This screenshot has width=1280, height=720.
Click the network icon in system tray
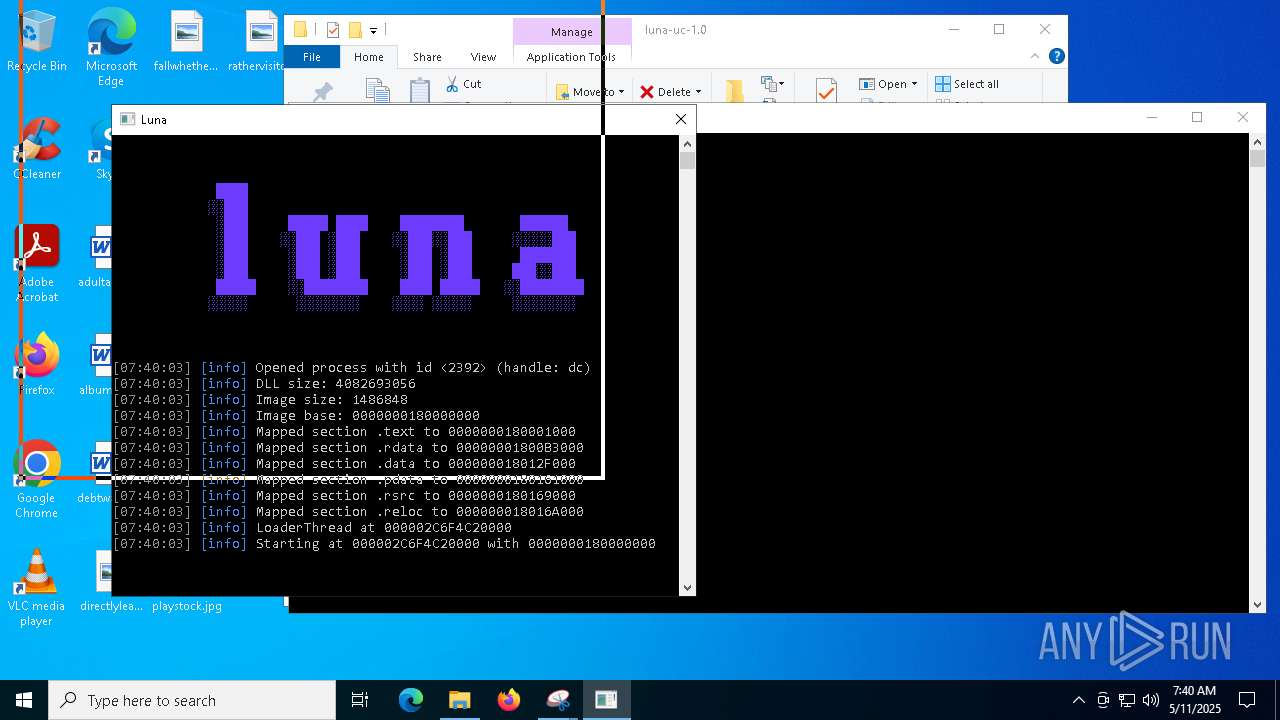[x=1127, y=700]
